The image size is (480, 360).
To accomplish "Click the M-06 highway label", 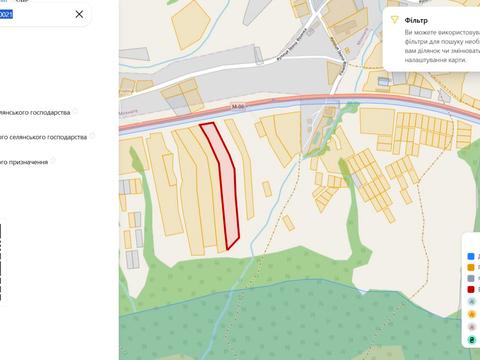I will (238, 107).
